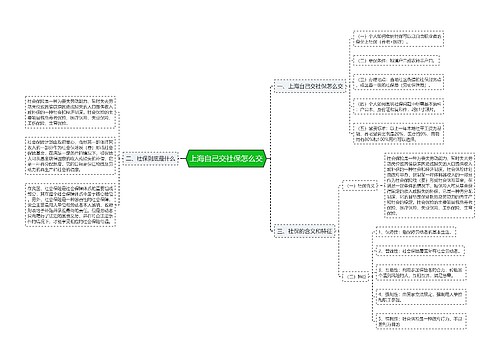Click the (二) 特征 sub-node
Viewport: 500px width, 360px height.
point(356,276)
